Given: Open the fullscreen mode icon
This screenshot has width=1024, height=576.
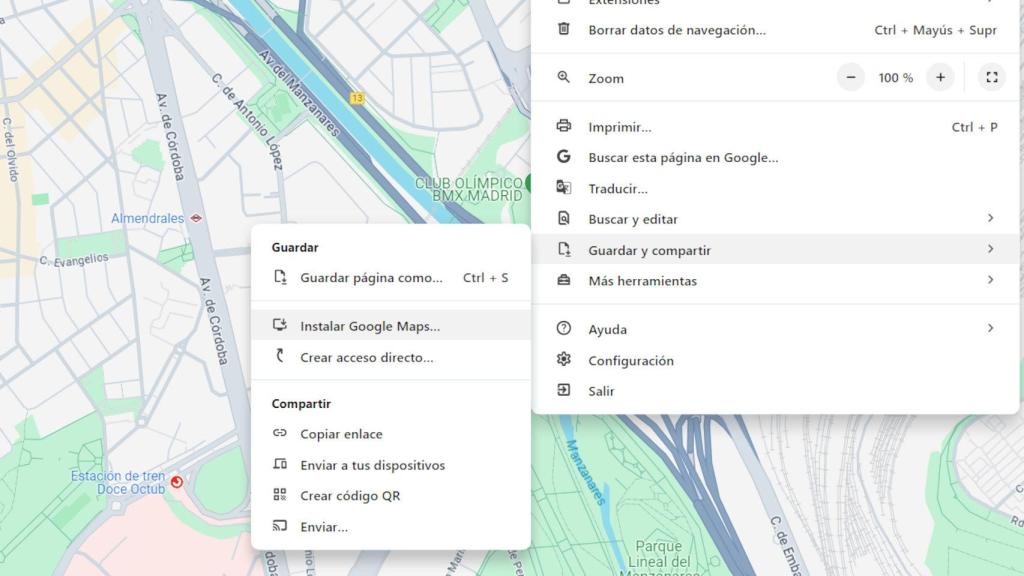Looking at the screenshot, I should click(992, 77).
